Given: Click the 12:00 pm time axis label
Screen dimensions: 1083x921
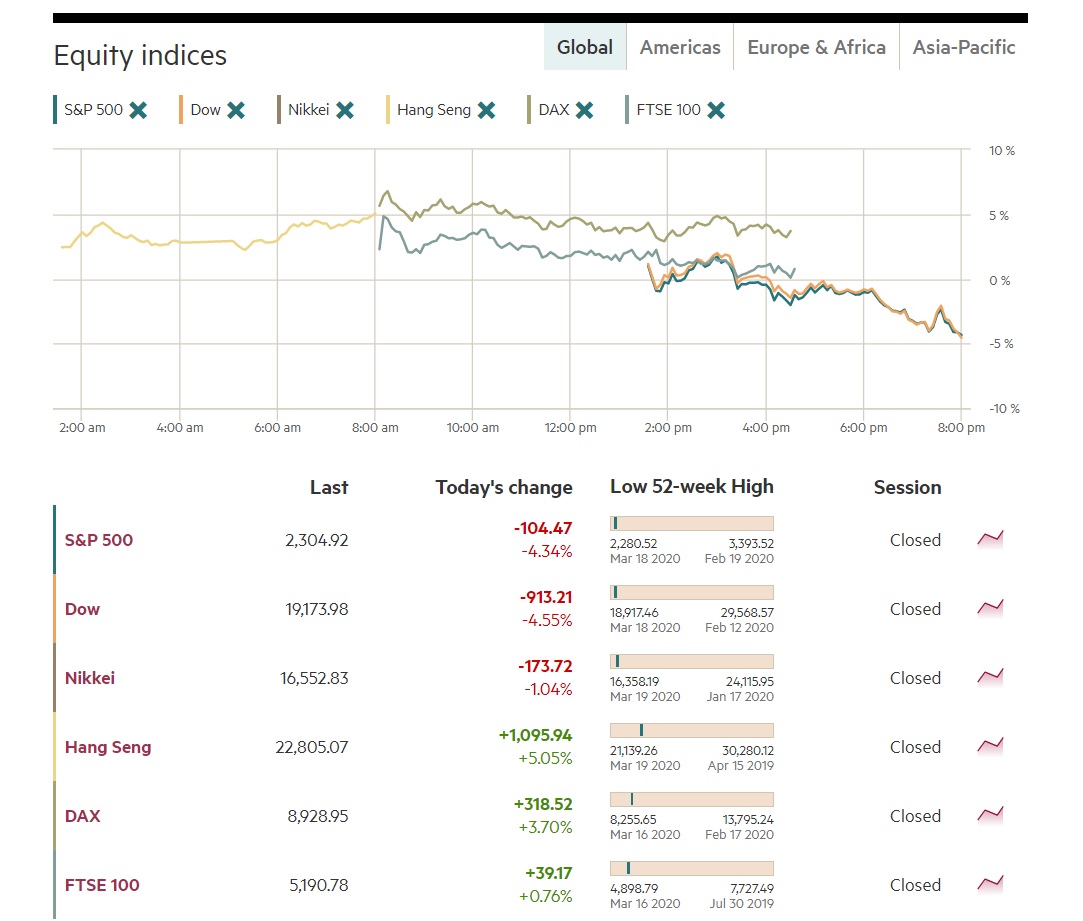Looking at the screenshot, I should pyautogui.click(x=571, y=428).
